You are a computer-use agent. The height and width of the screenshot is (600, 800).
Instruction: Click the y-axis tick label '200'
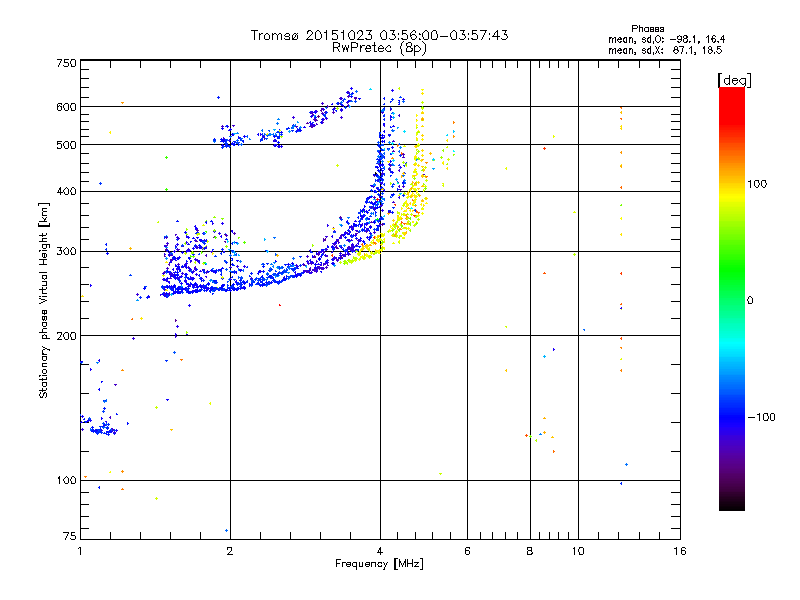pos(66,336)
